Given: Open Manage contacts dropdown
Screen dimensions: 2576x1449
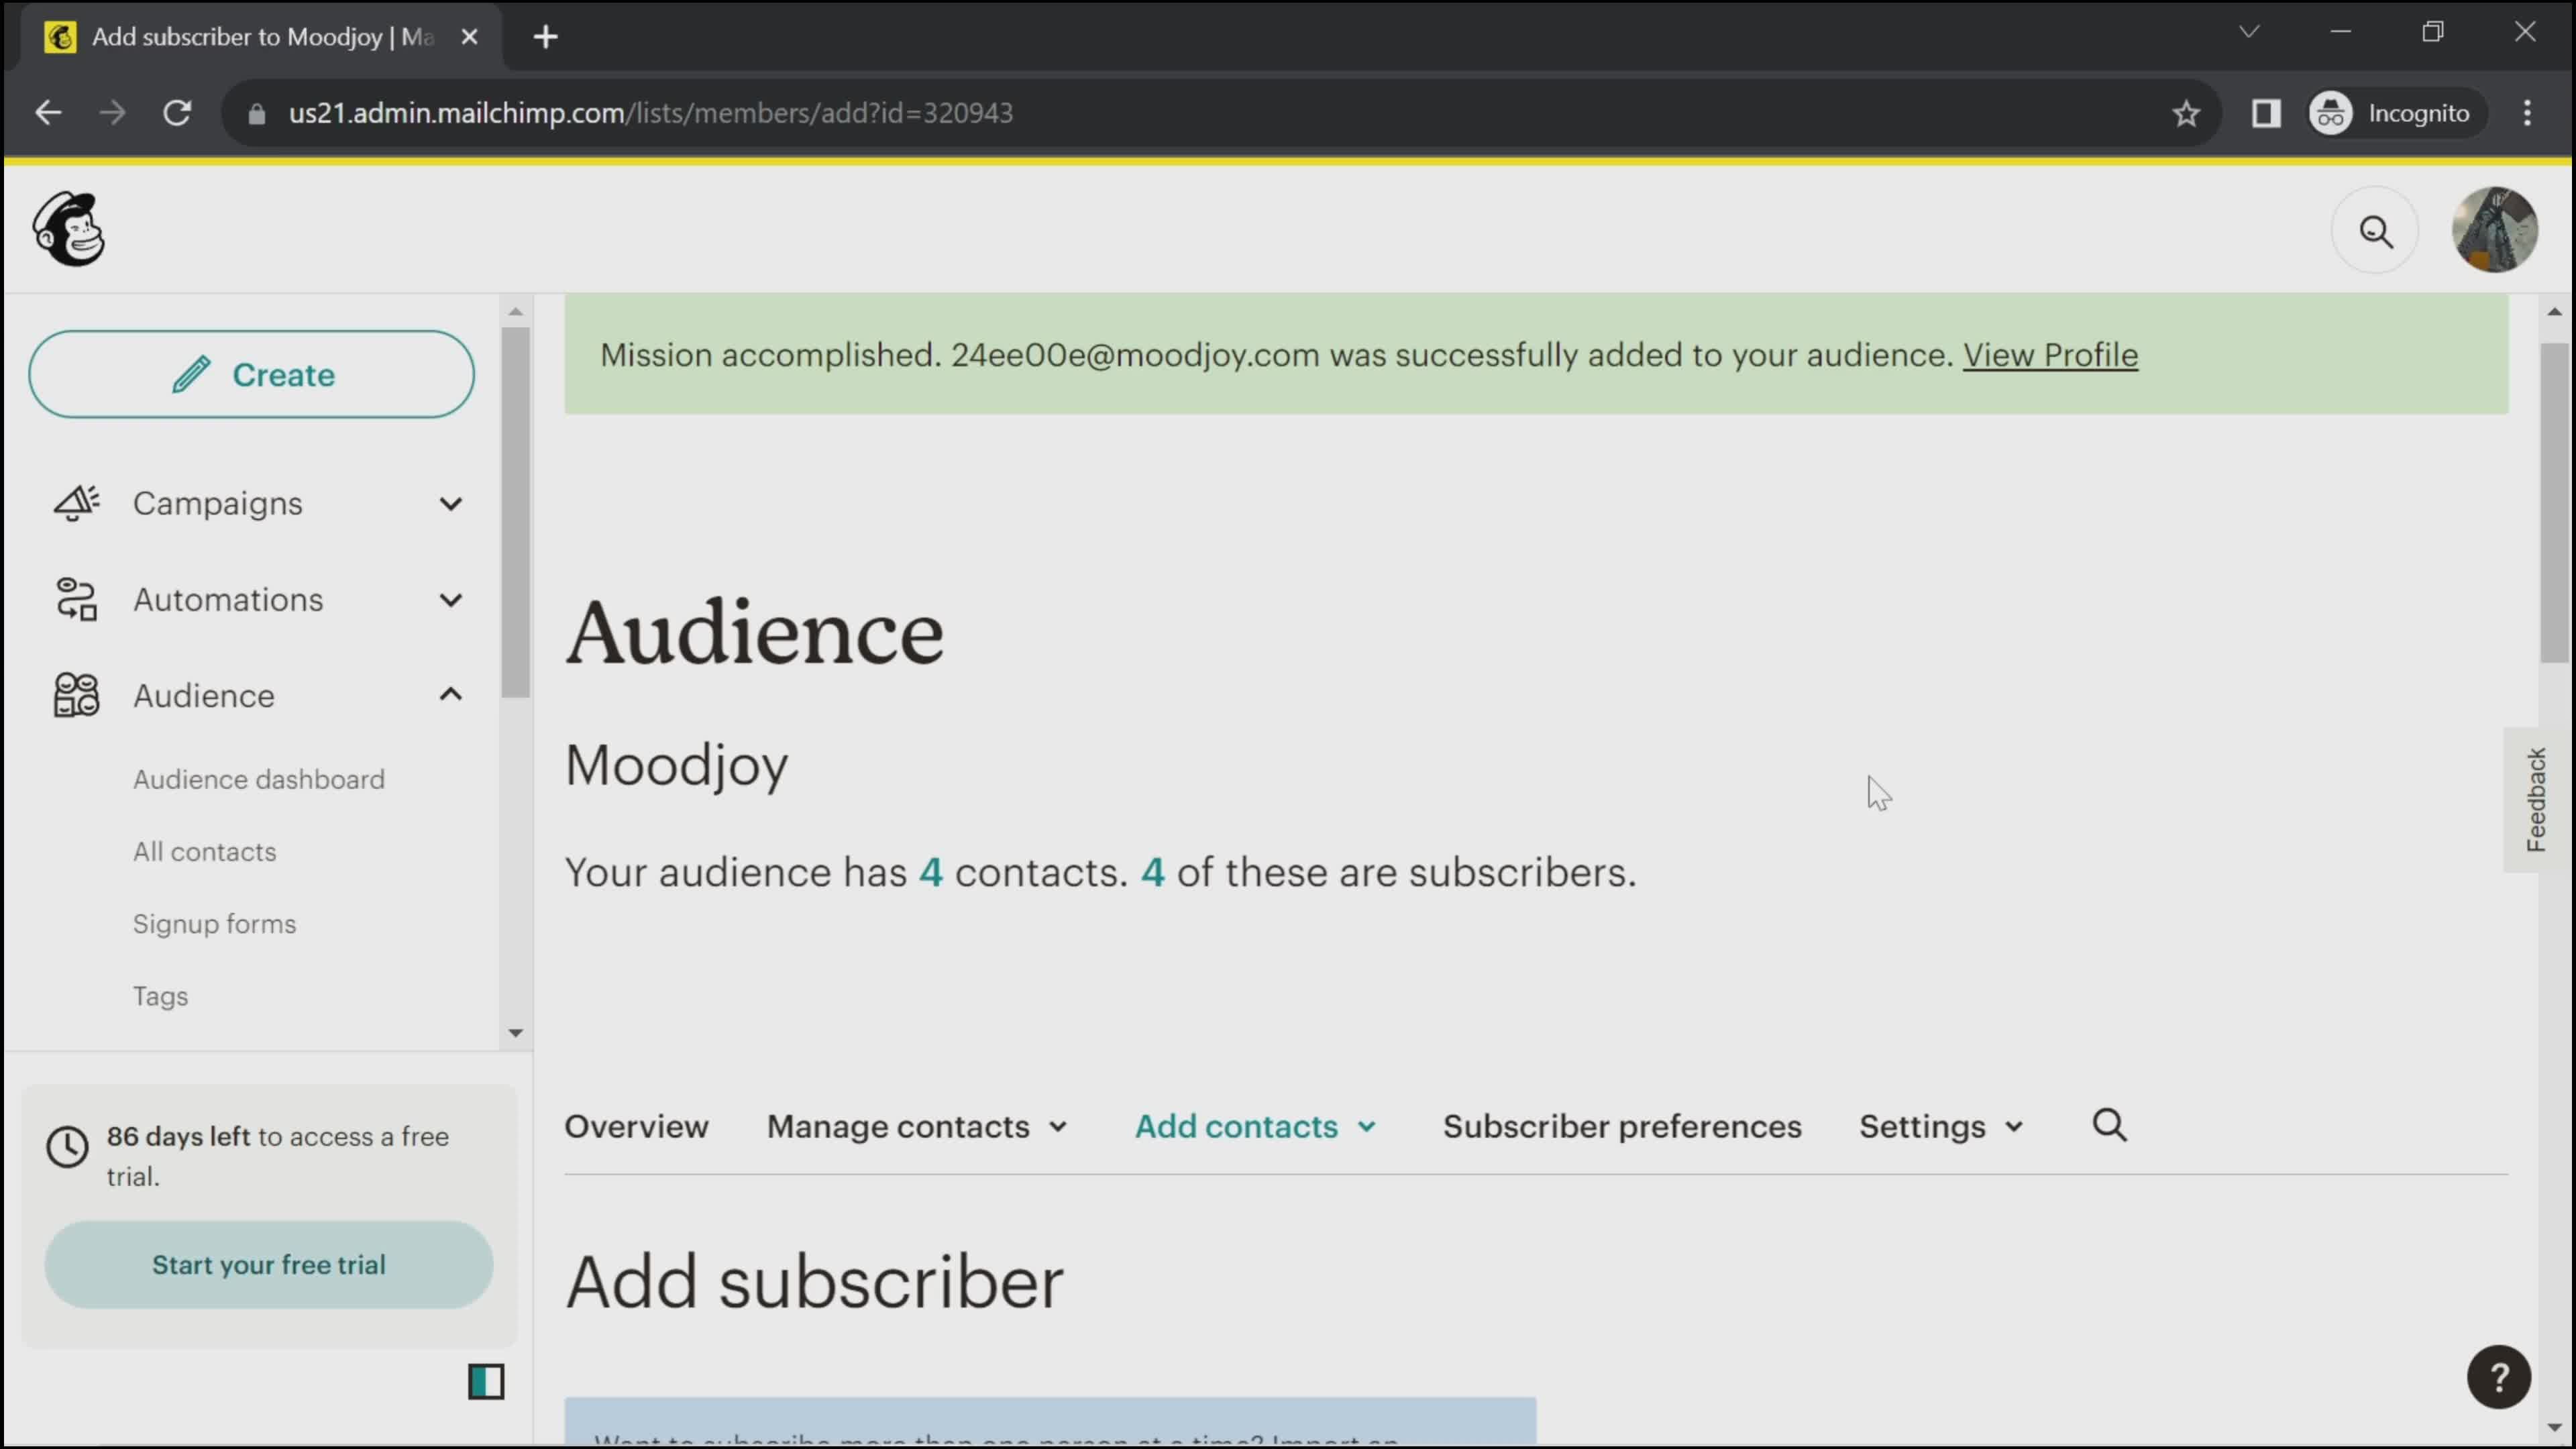Looking at the screenshot, I should coord(917,1126).
